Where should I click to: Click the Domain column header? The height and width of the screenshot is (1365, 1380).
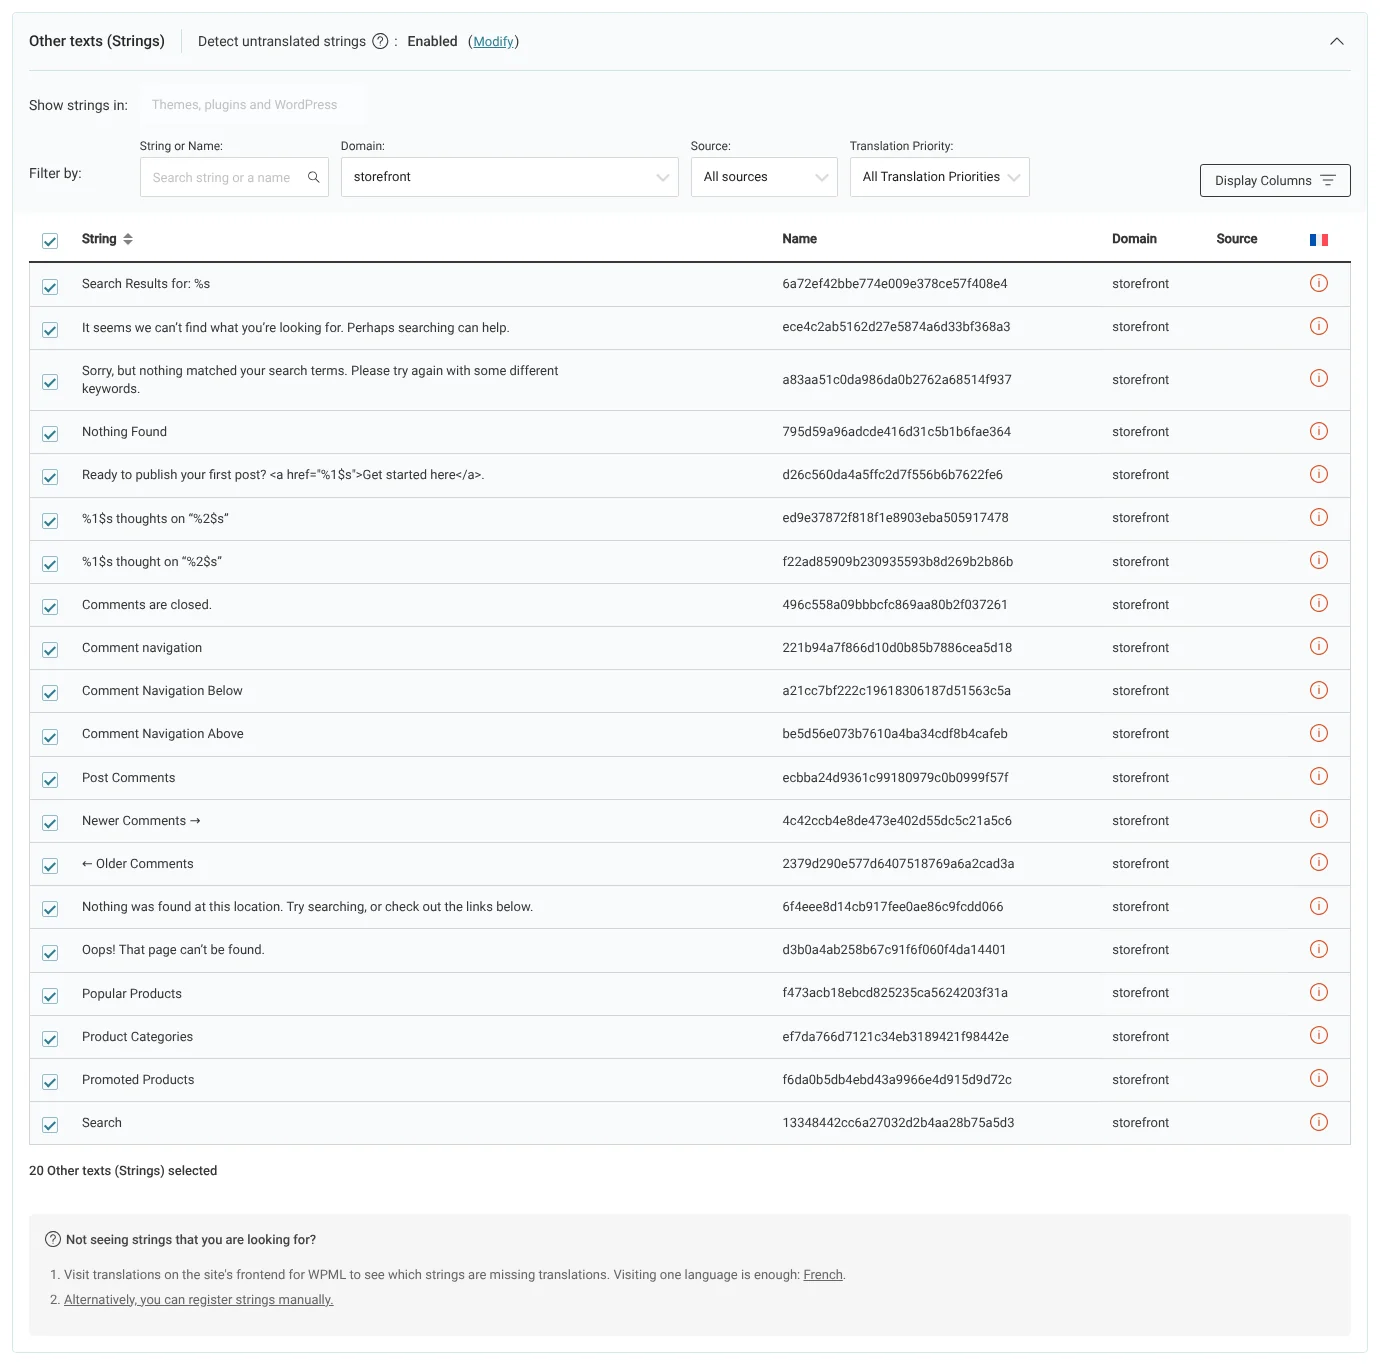(x=1134, y=239)
